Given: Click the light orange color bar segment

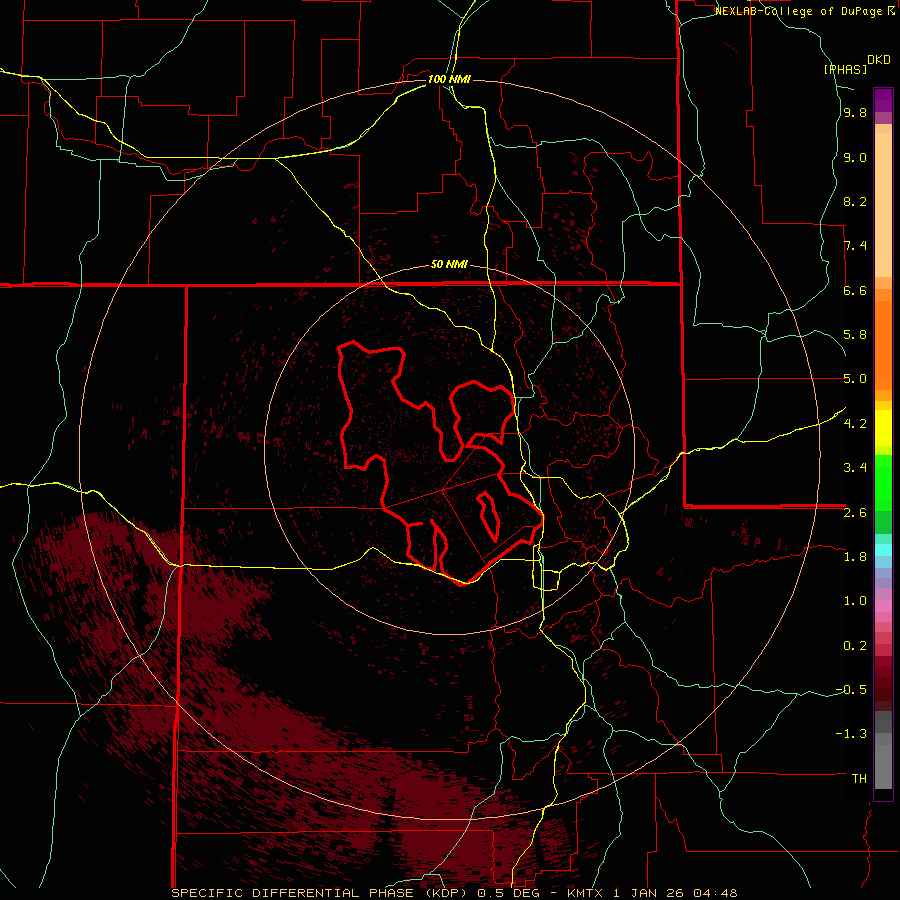Looking at the screenshot, I should [x=883, y=205].
